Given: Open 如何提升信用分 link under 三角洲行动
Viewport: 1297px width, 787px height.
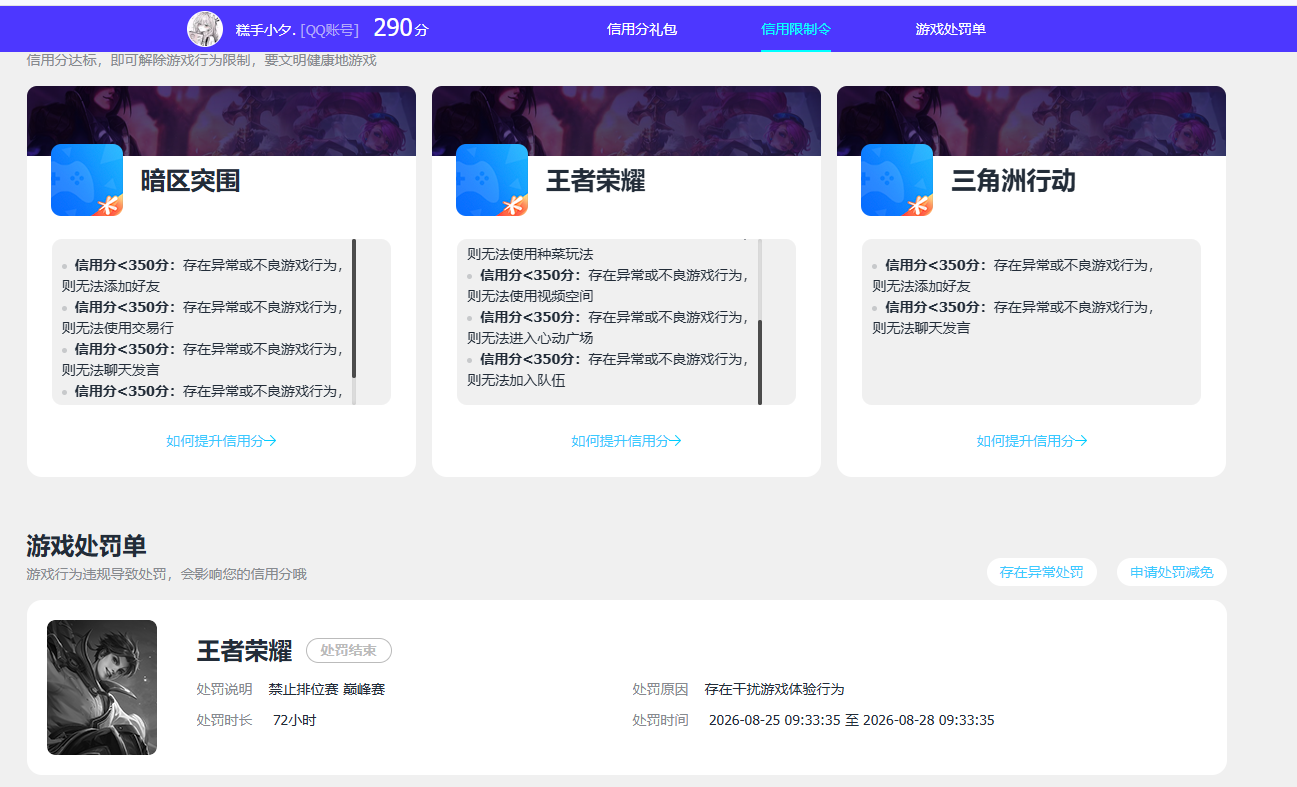Looking at the screenshot, I should [1032, 441].
